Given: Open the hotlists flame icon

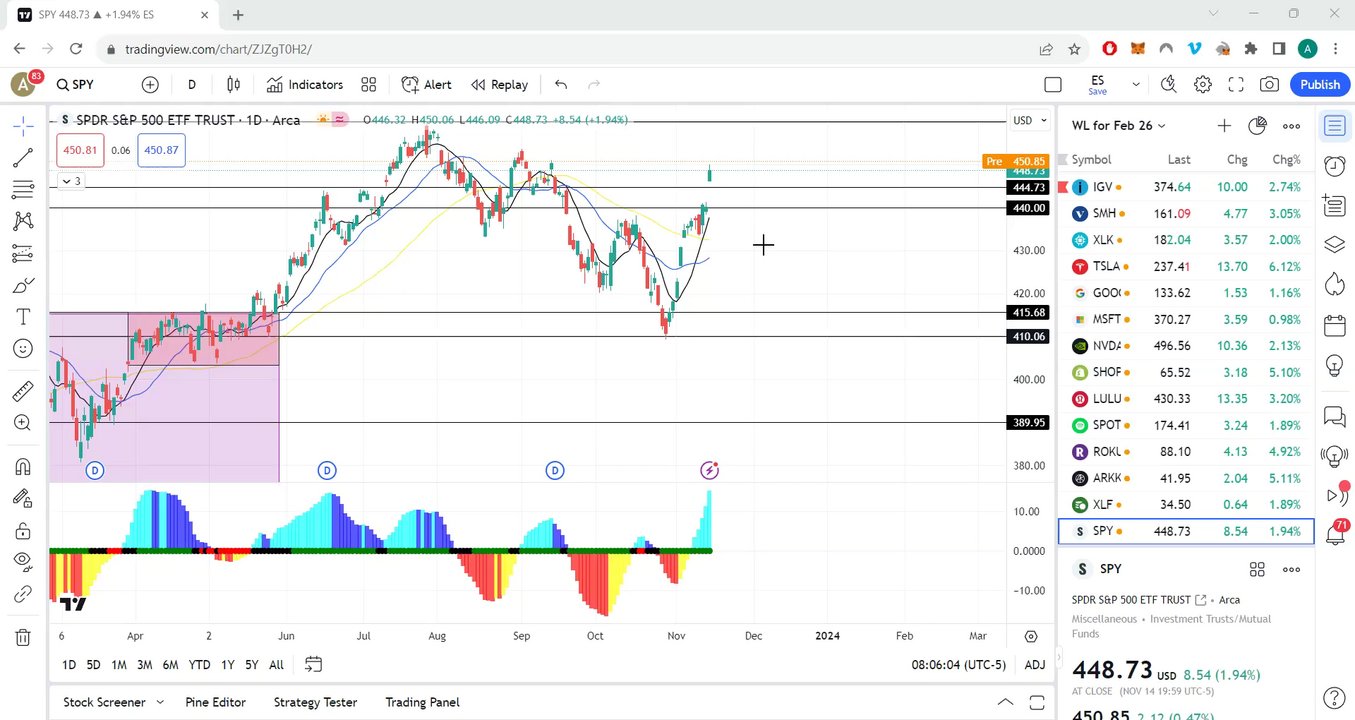Looking at the screenshot, I should [x=1334, y=285].
